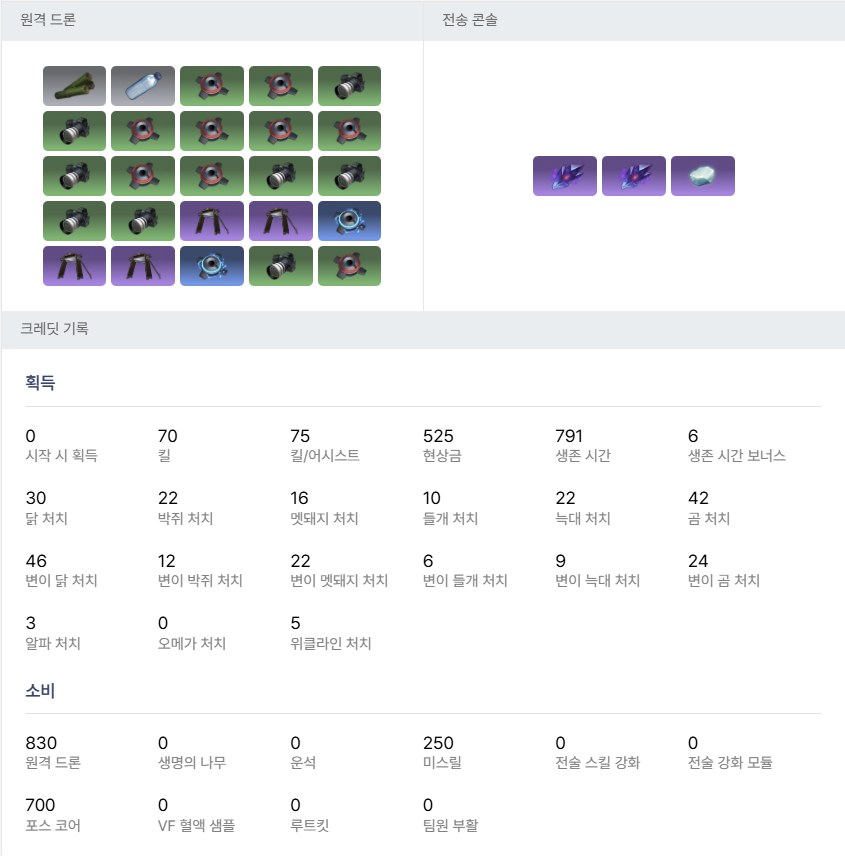This screenshot has width=845, height=856.
Task: Click the 현상금 label
Action: pyautogui.click(x=442, y=456)
